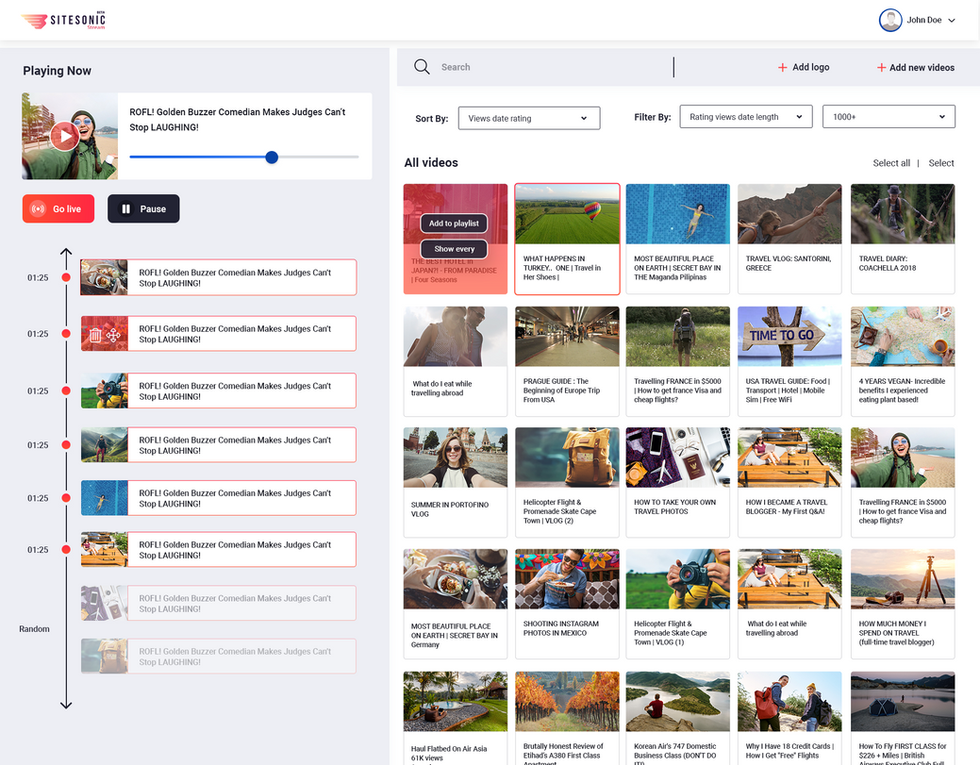Screen dimensions: 980x765
Task: Open the '1000+' filter dropdown
Action: tap(888, 117)
